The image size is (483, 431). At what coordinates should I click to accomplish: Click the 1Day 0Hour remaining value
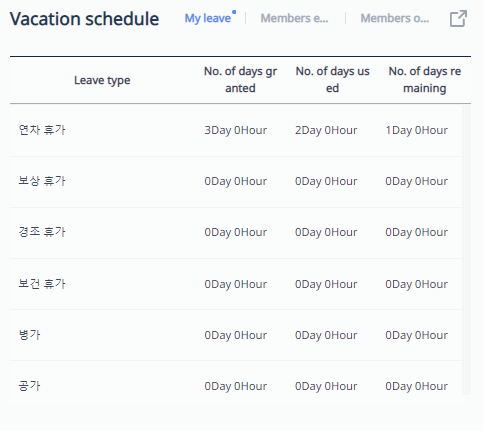click(417, 130)
